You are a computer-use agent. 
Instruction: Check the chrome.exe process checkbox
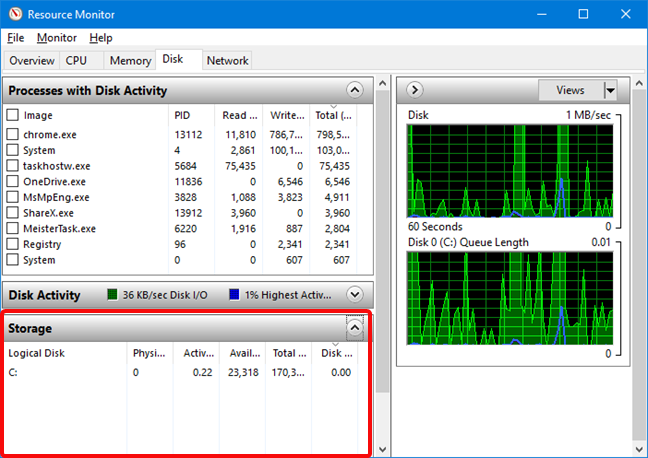point(13,133)
